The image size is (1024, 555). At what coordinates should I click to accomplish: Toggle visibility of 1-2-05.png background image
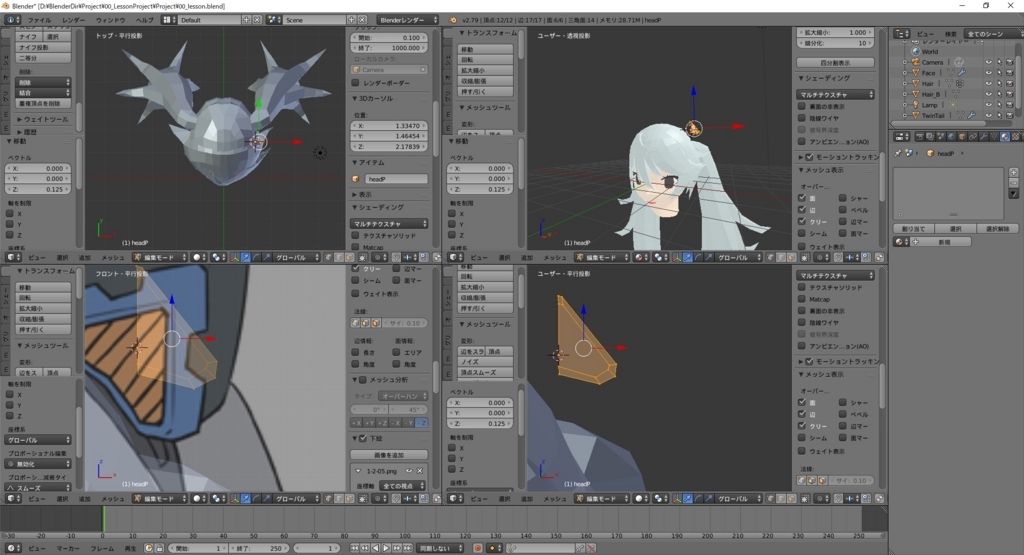click(x=409, y=471)
